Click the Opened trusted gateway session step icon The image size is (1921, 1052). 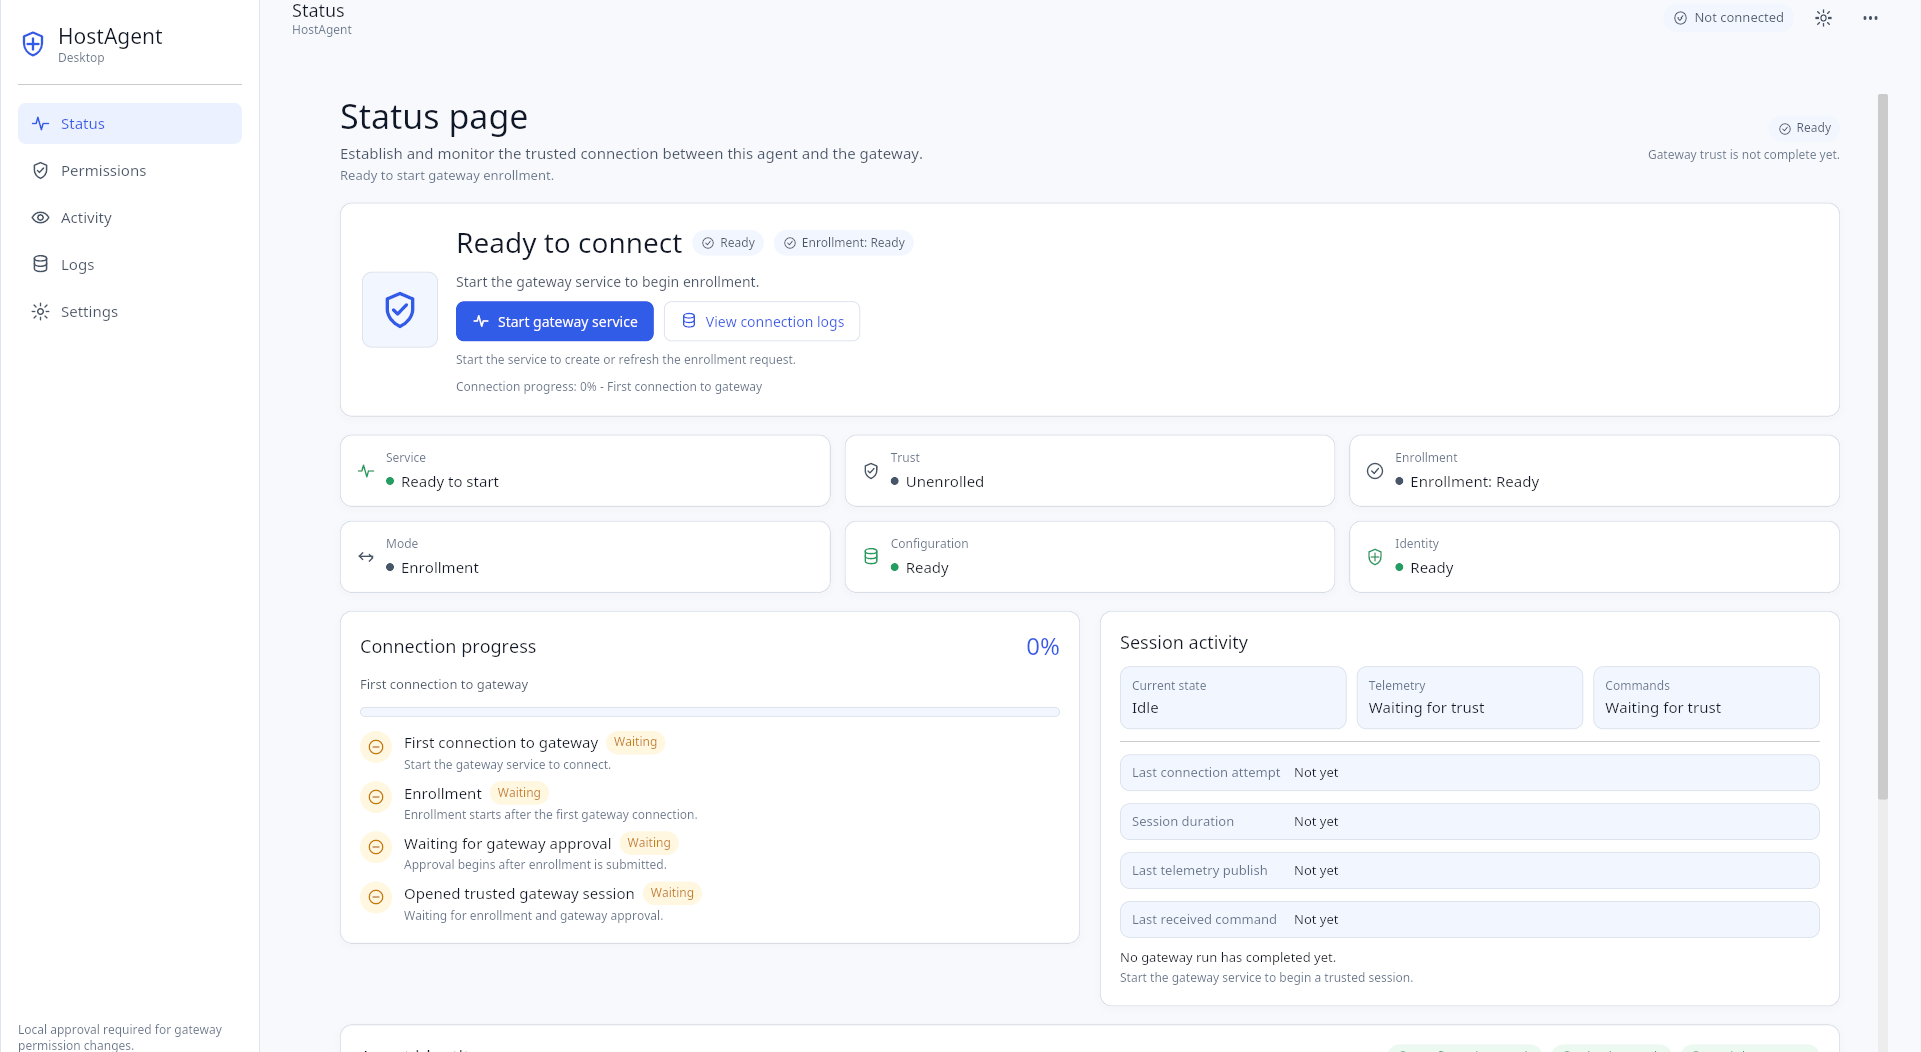click(x=376, y=897)
